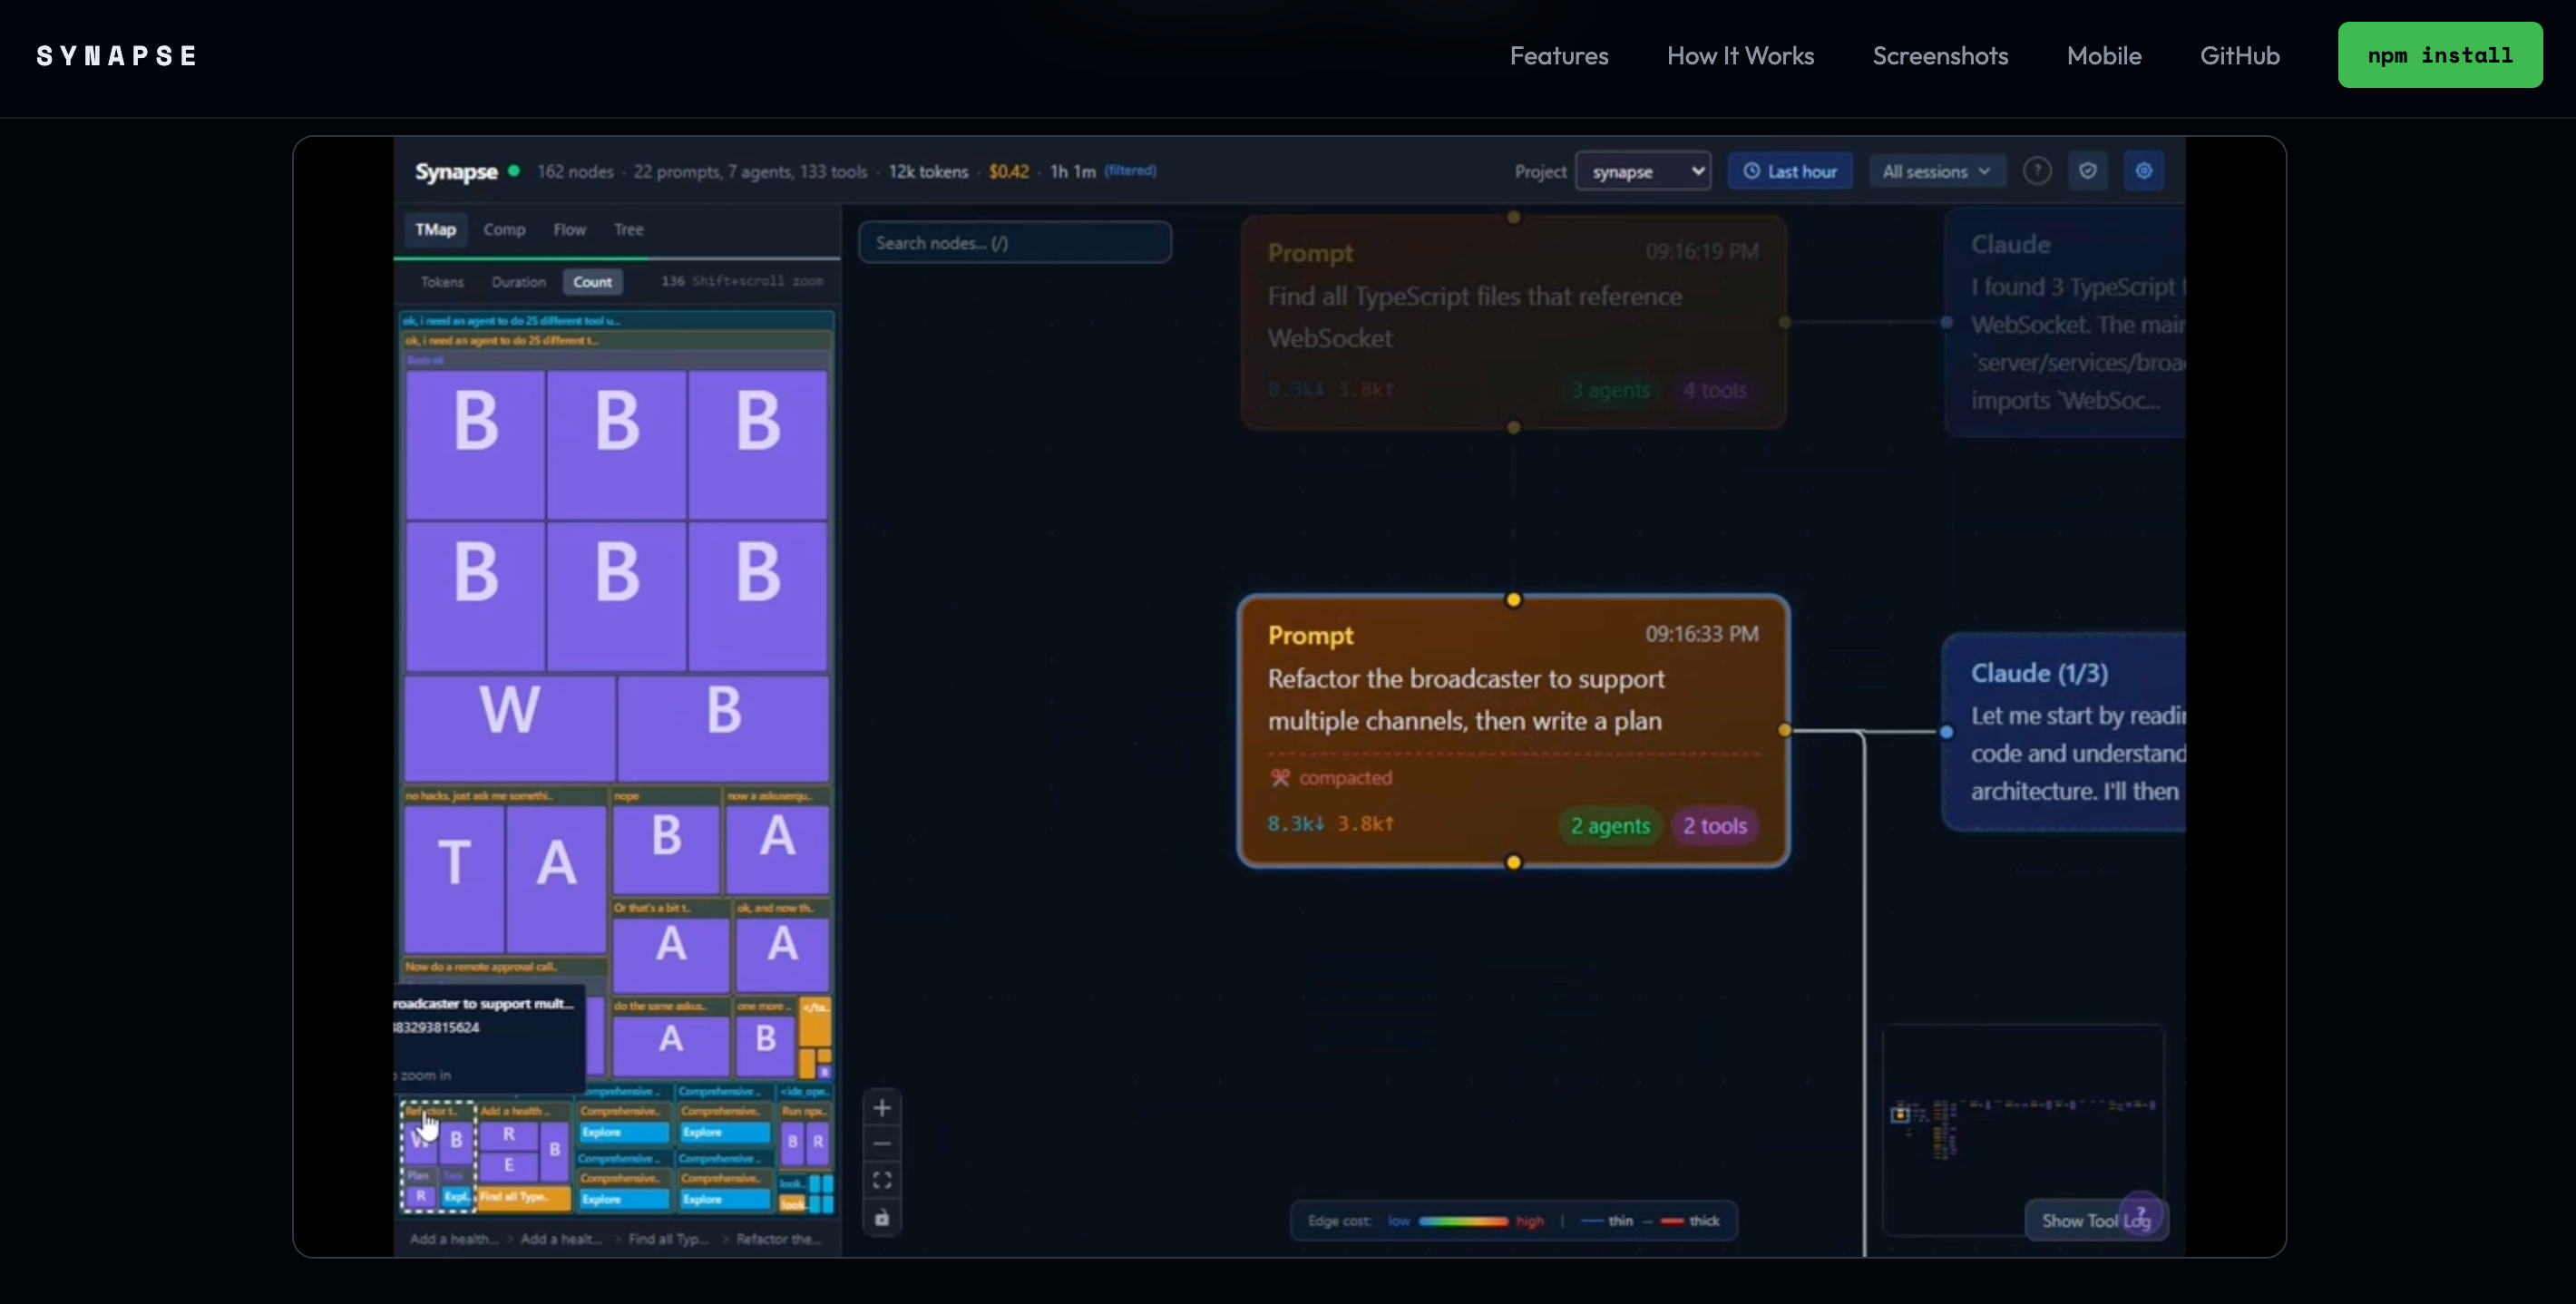This screenshot has width=2576, height=1304.
Task: Zoom out with the minus control
Action: point(881,1144)
